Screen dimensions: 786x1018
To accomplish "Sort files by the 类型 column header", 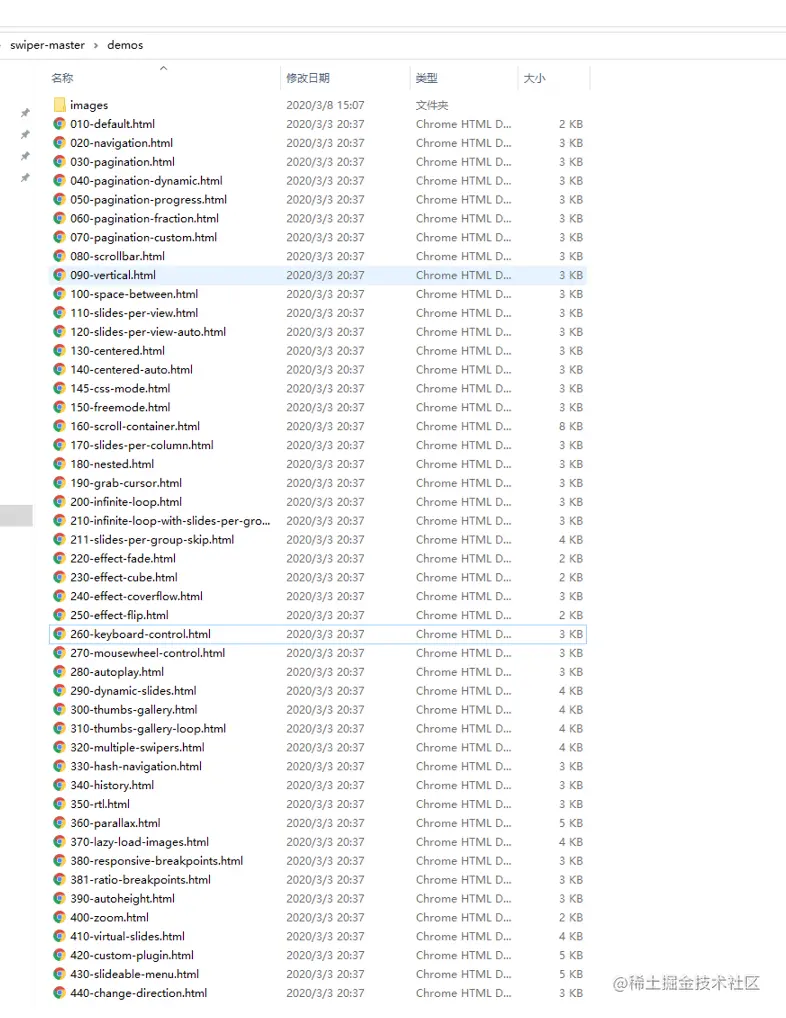I will pos(426,78).
